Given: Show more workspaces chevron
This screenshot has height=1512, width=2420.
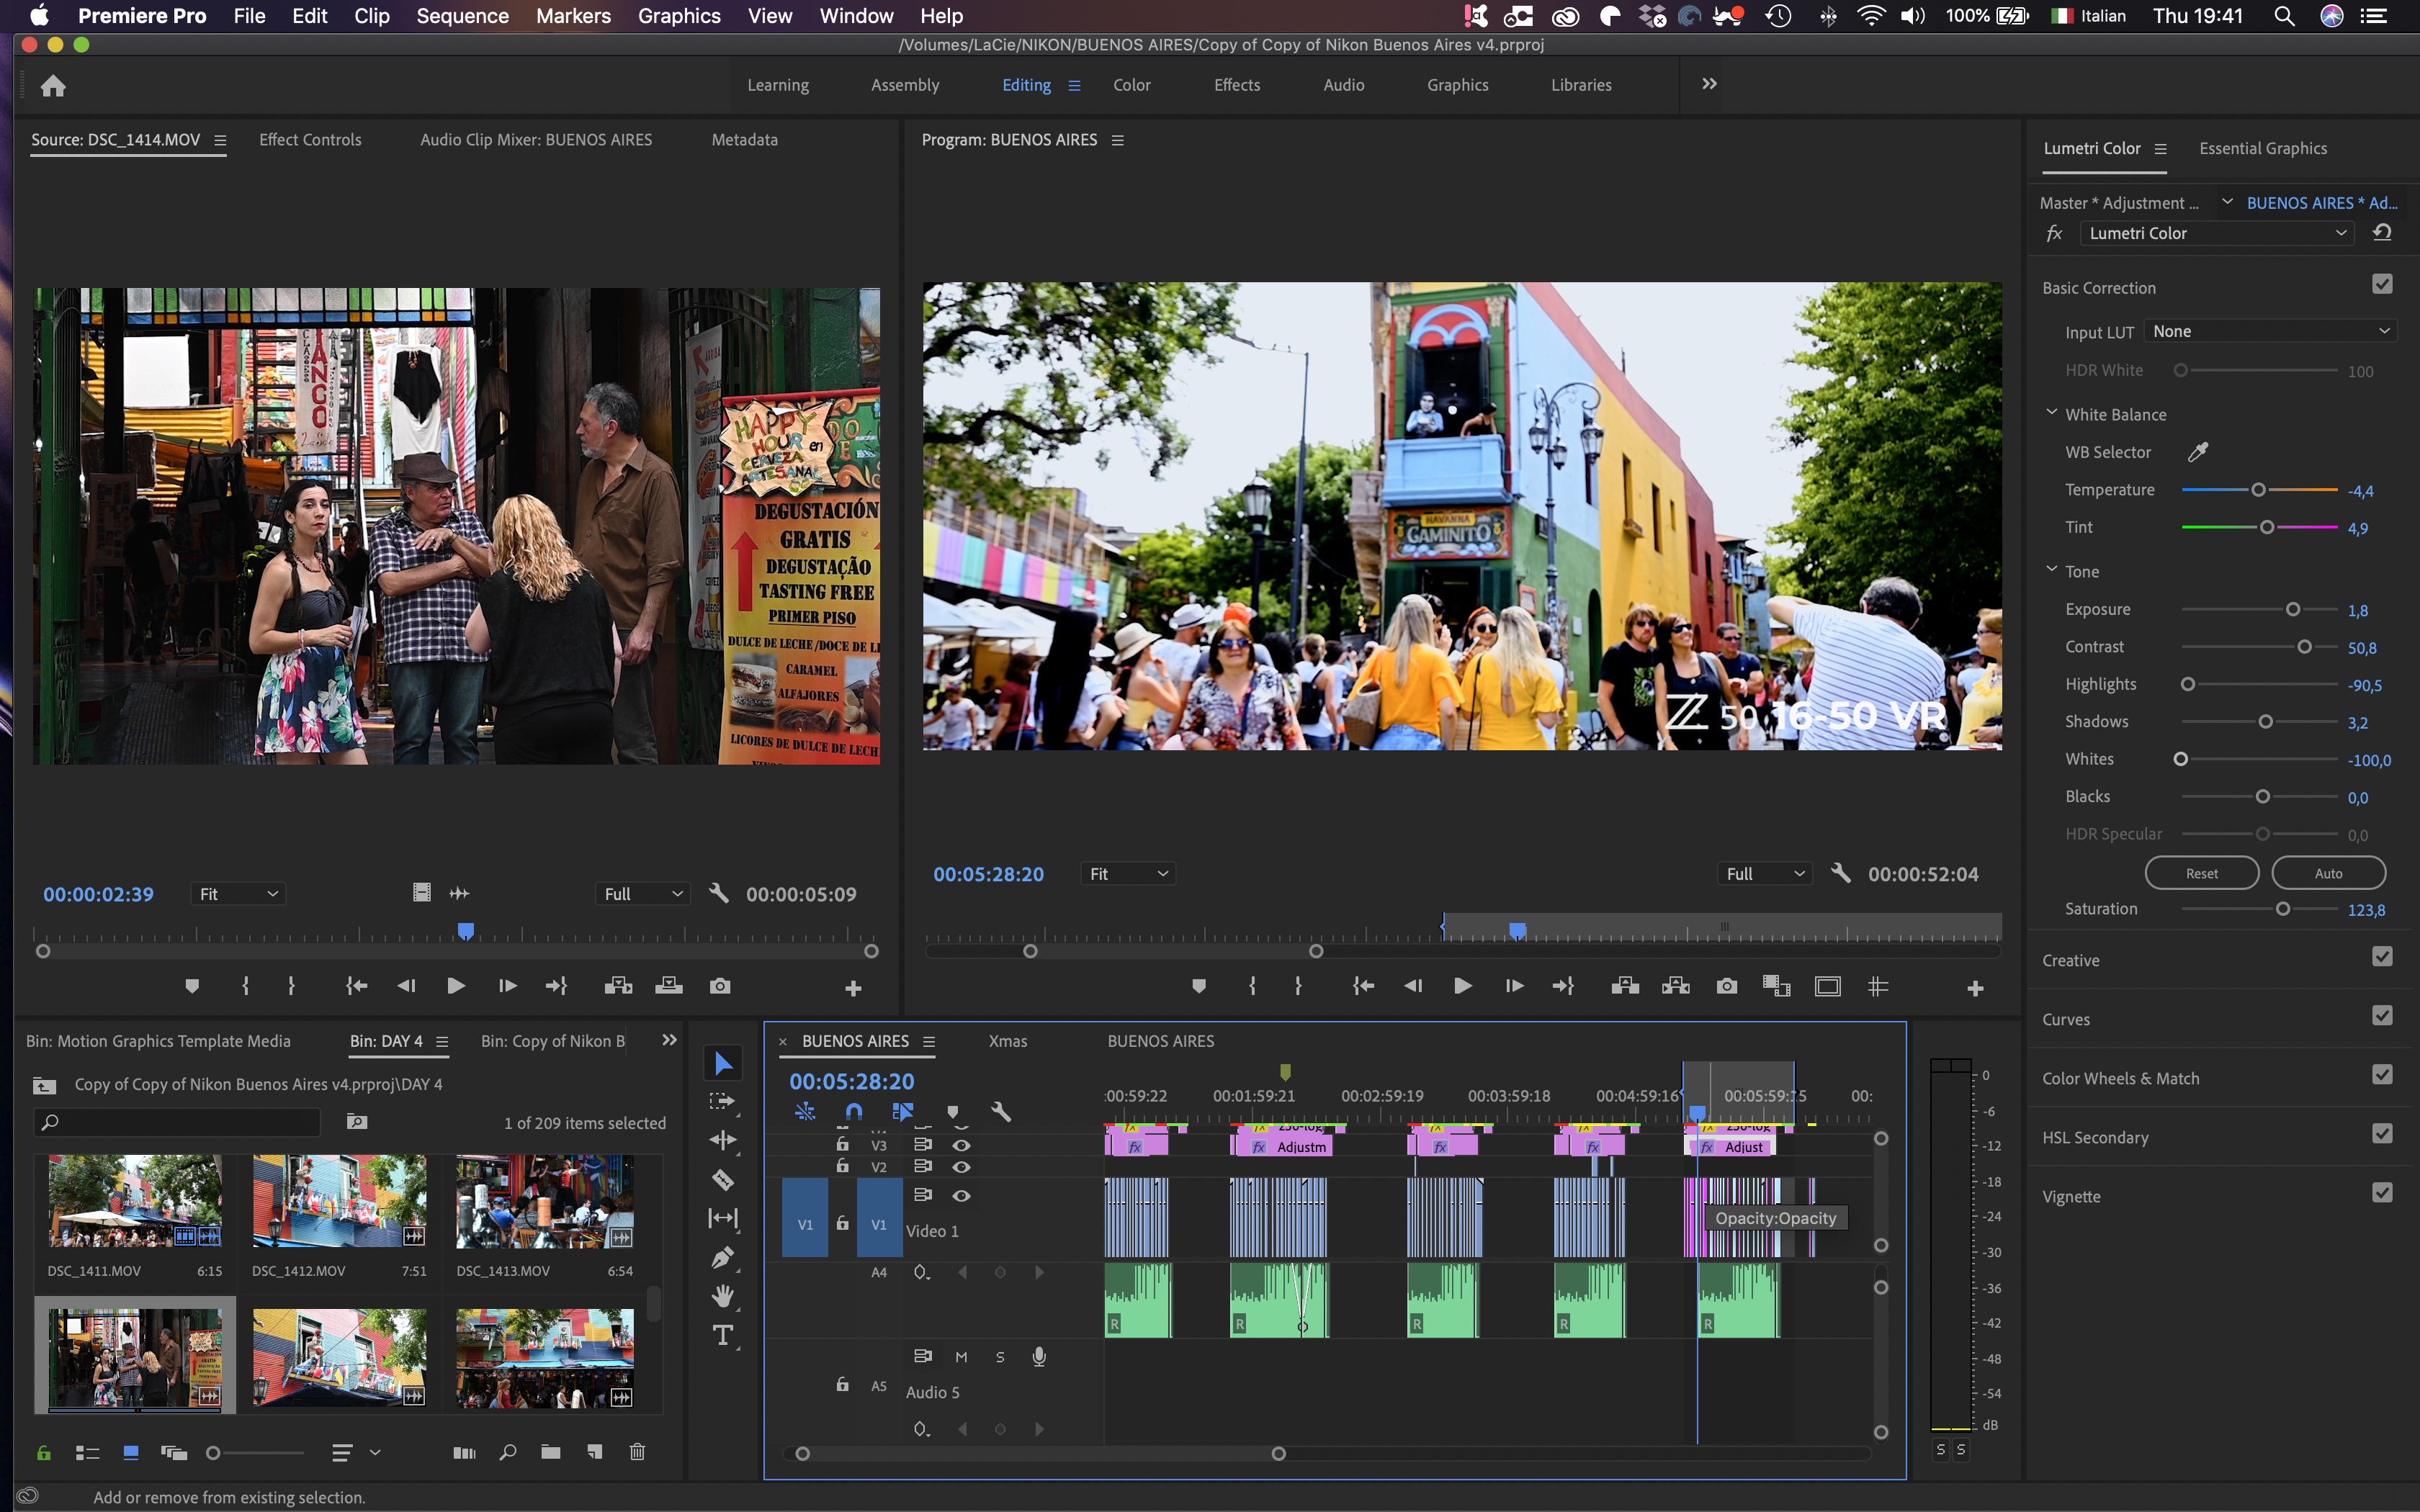Looking at the screenshot, I should point(1709,84).
